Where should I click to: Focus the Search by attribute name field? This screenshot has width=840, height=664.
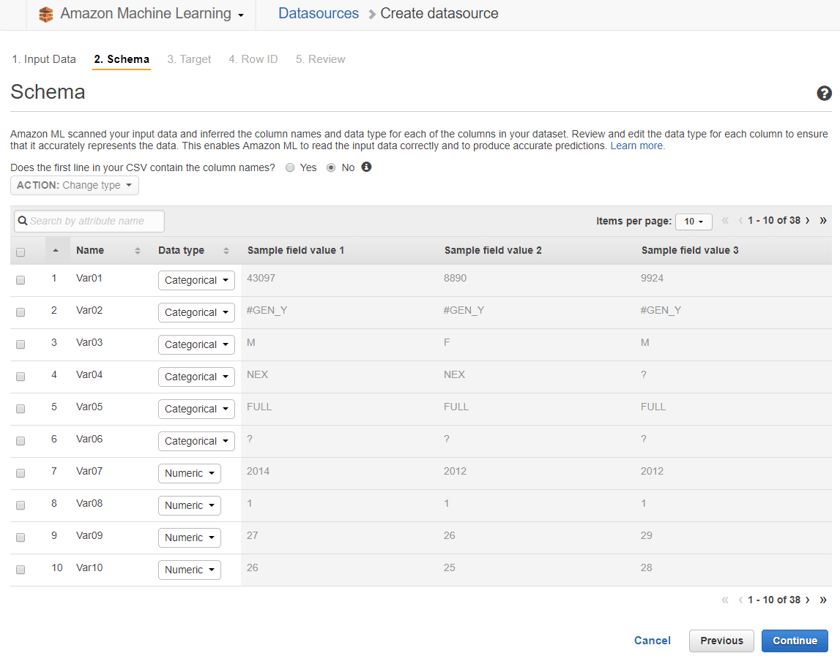89,221
